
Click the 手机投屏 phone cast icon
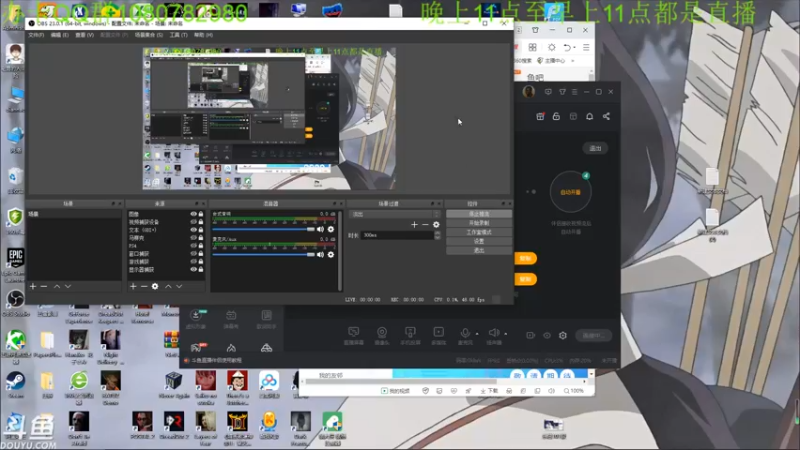tap(410, 332)
